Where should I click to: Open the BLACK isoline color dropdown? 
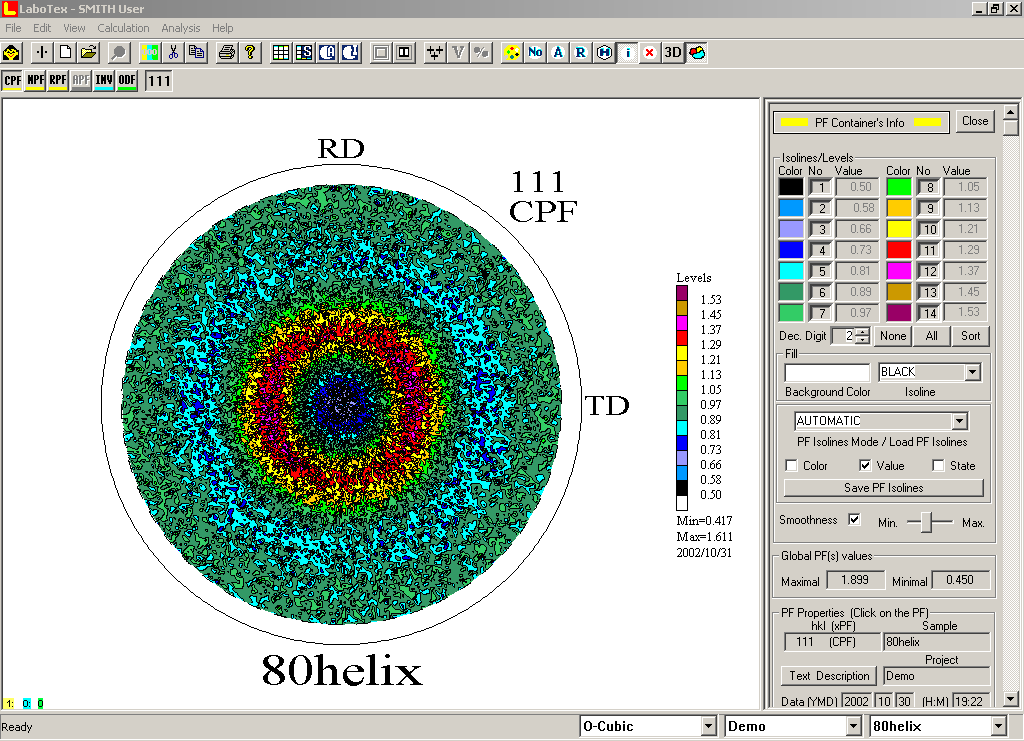[973, 372]
